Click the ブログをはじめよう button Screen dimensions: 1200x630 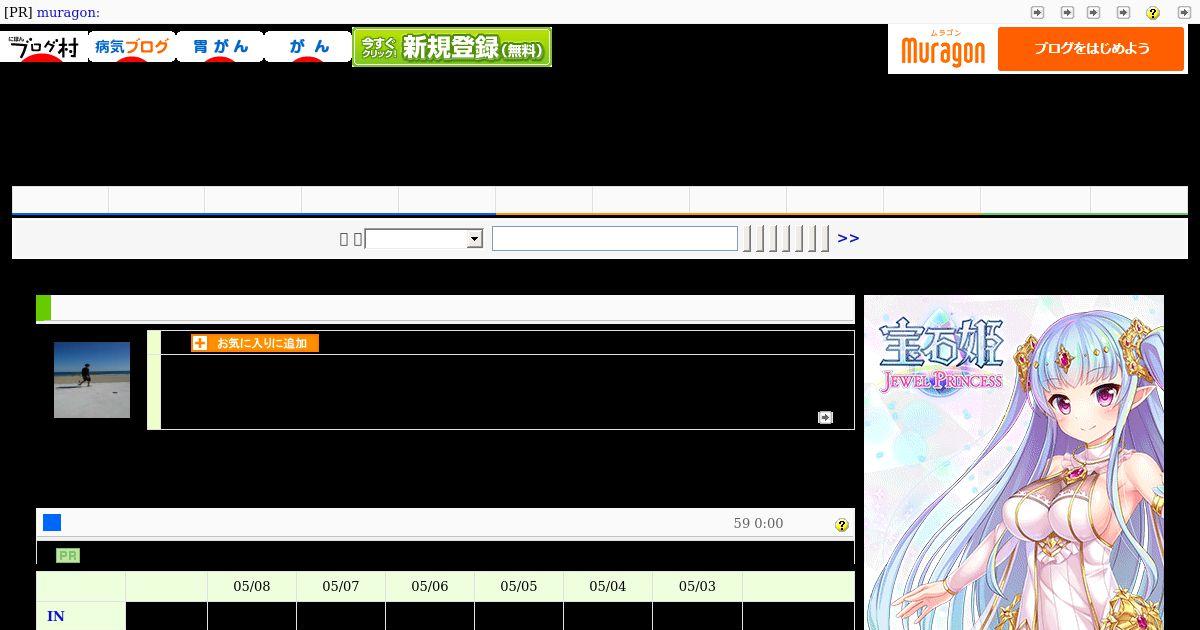coord(1091,49)
